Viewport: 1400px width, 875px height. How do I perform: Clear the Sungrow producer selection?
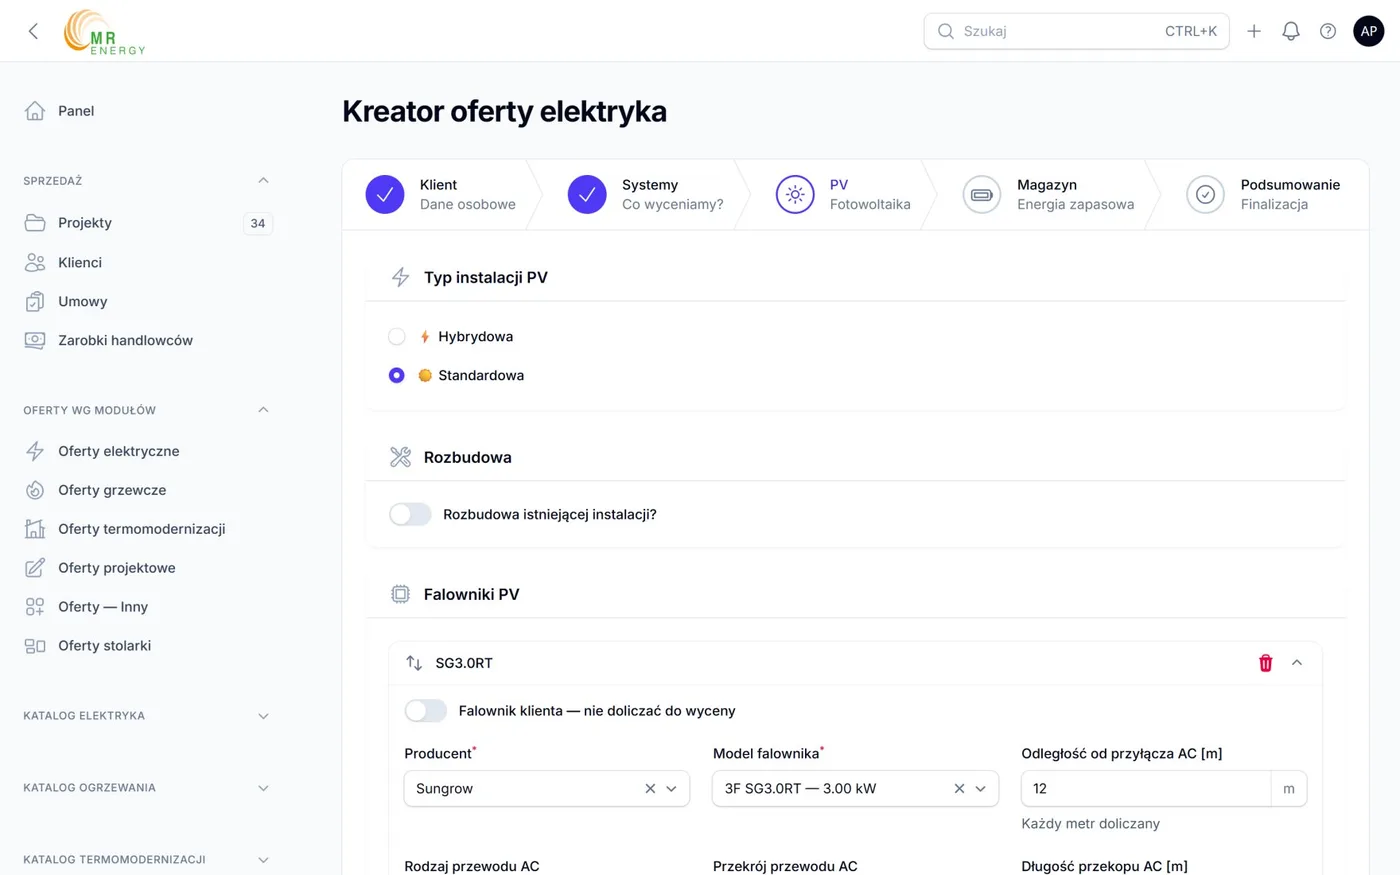[x=650, y=789]
